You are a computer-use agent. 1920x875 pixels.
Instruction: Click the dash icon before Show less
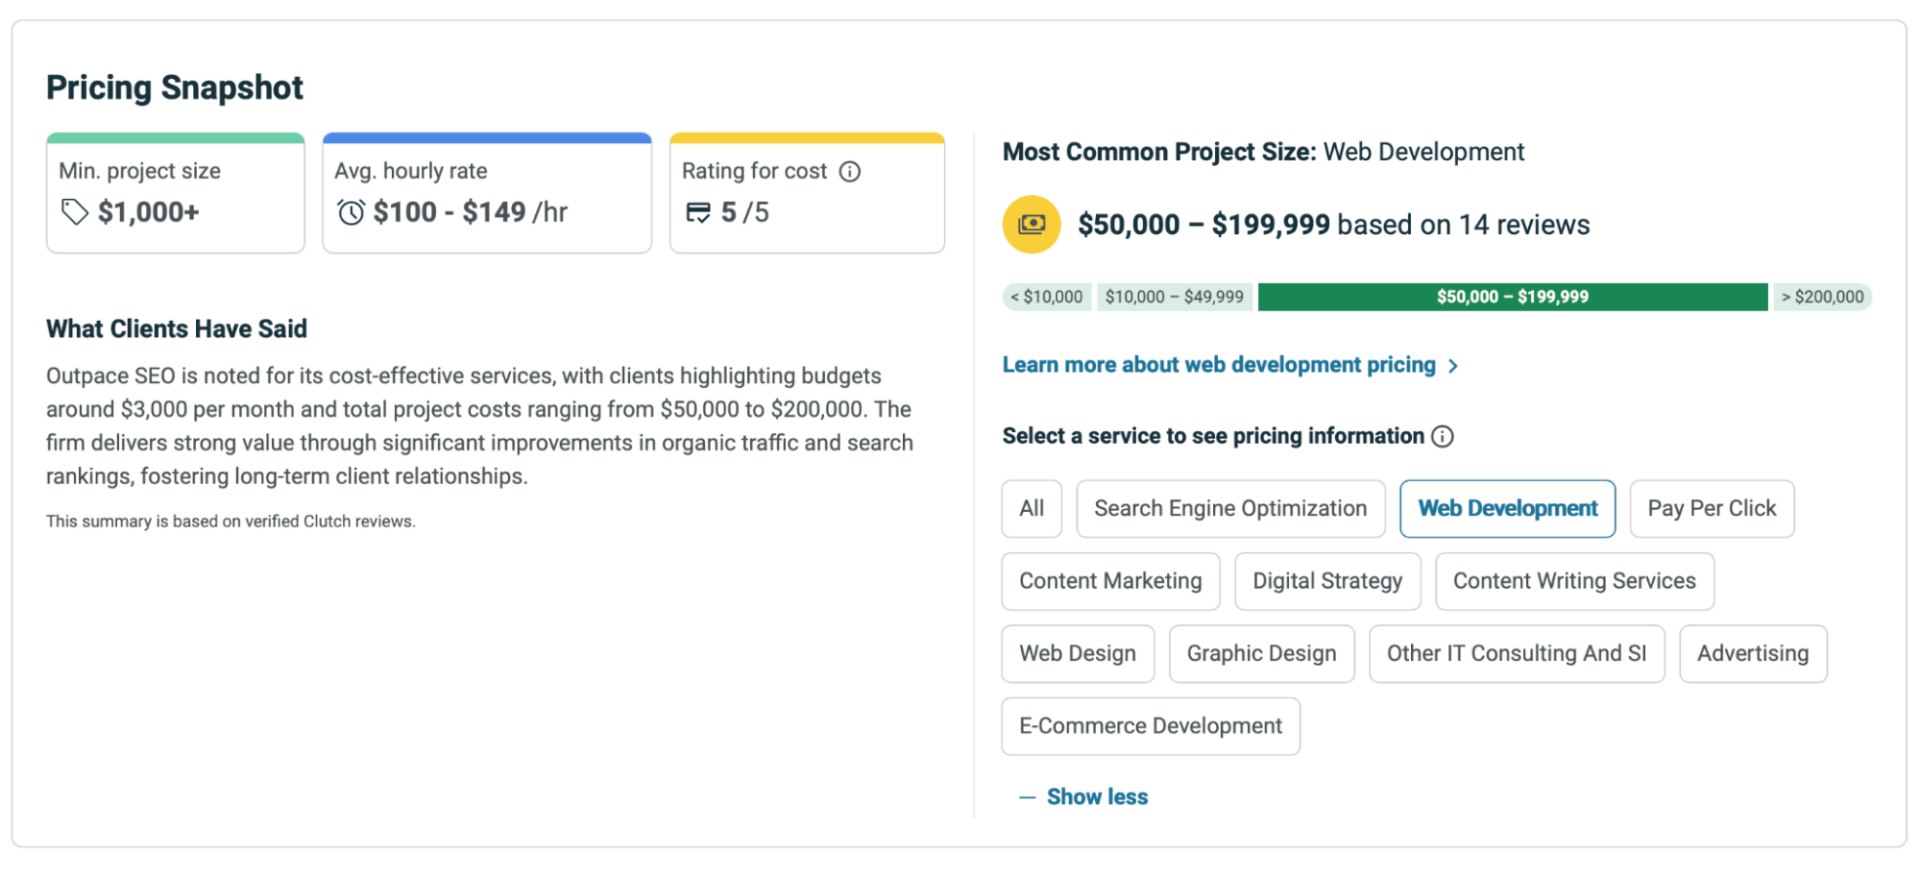tap(1026, 797)
